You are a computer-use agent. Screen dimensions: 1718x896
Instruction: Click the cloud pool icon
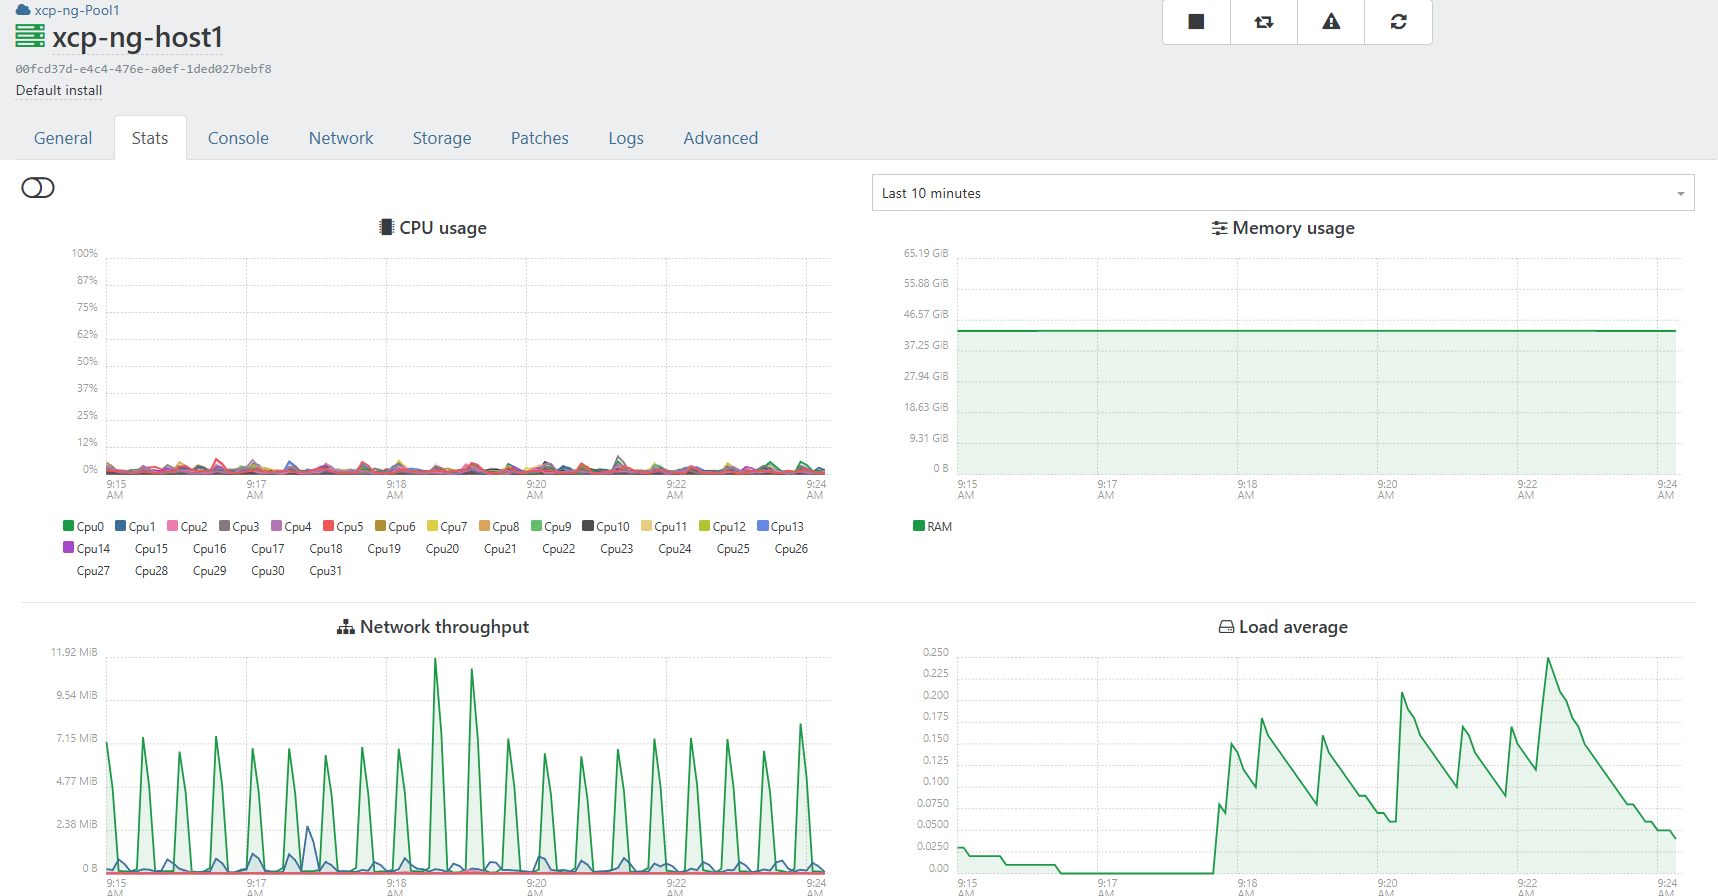pyautogui.click(x=23, y=10)
